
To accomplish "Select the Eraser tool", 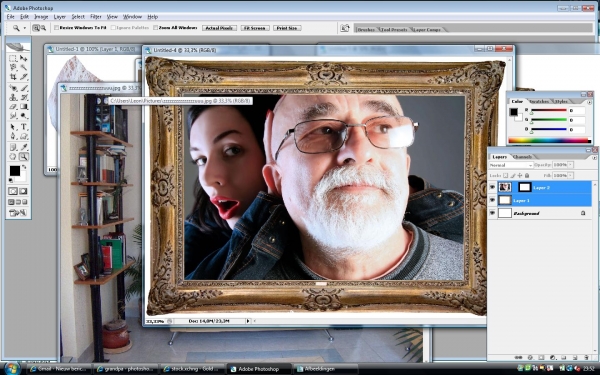I will coord(13,106).
